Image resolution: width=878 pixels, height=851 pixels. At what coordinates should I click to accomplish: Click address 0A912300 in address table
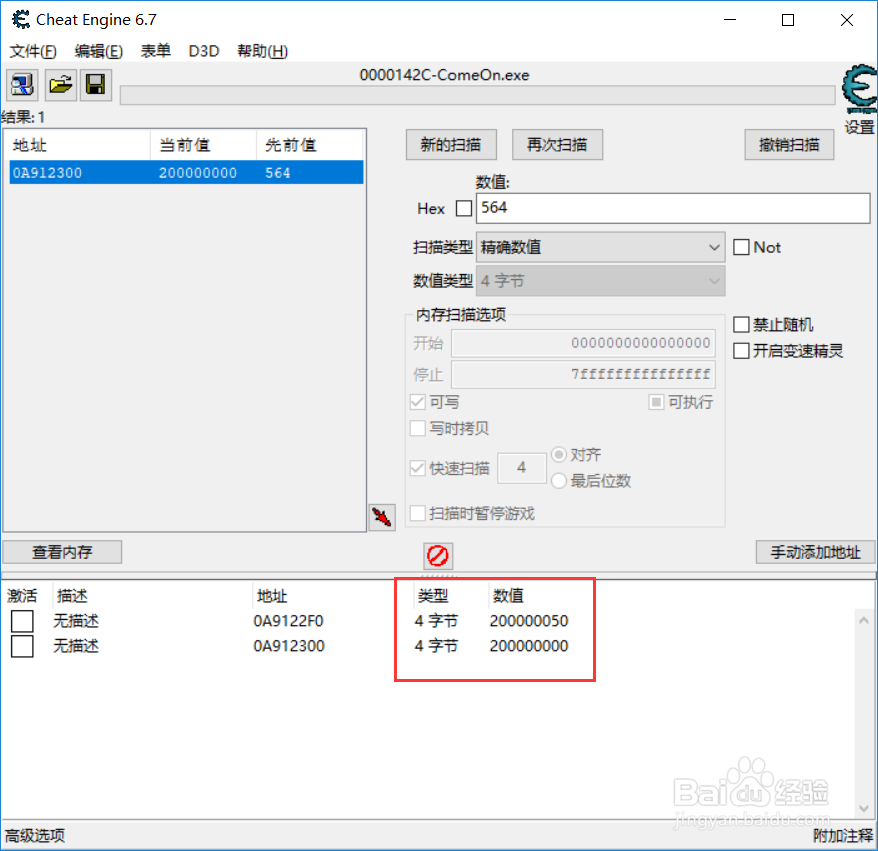[289, 646]
